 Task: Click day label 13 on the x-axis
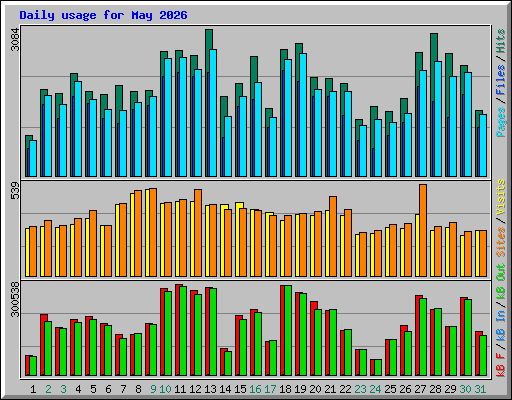point(210,389)
